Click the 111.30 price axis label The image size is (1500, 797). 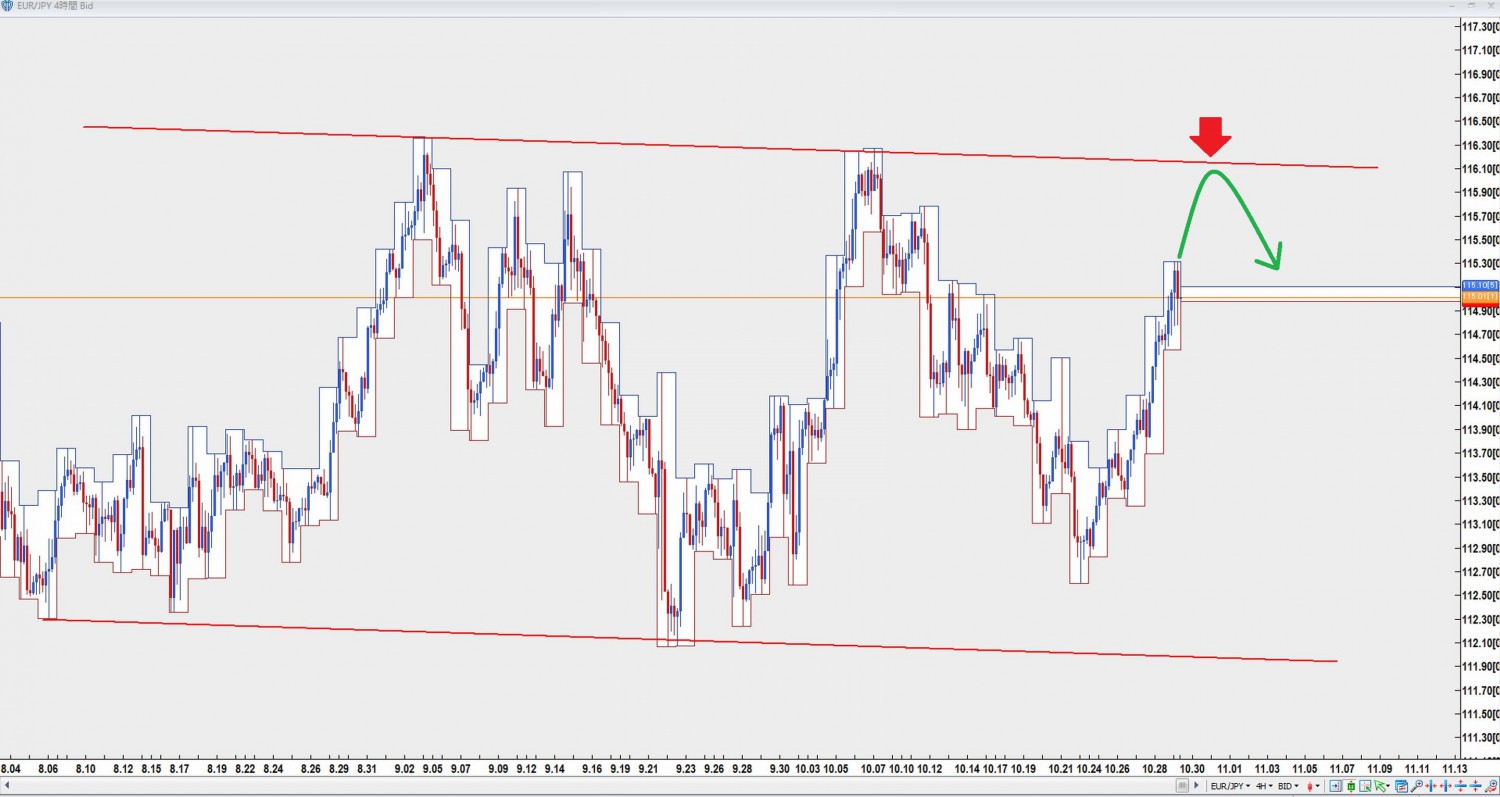[x=1479, y=738]
